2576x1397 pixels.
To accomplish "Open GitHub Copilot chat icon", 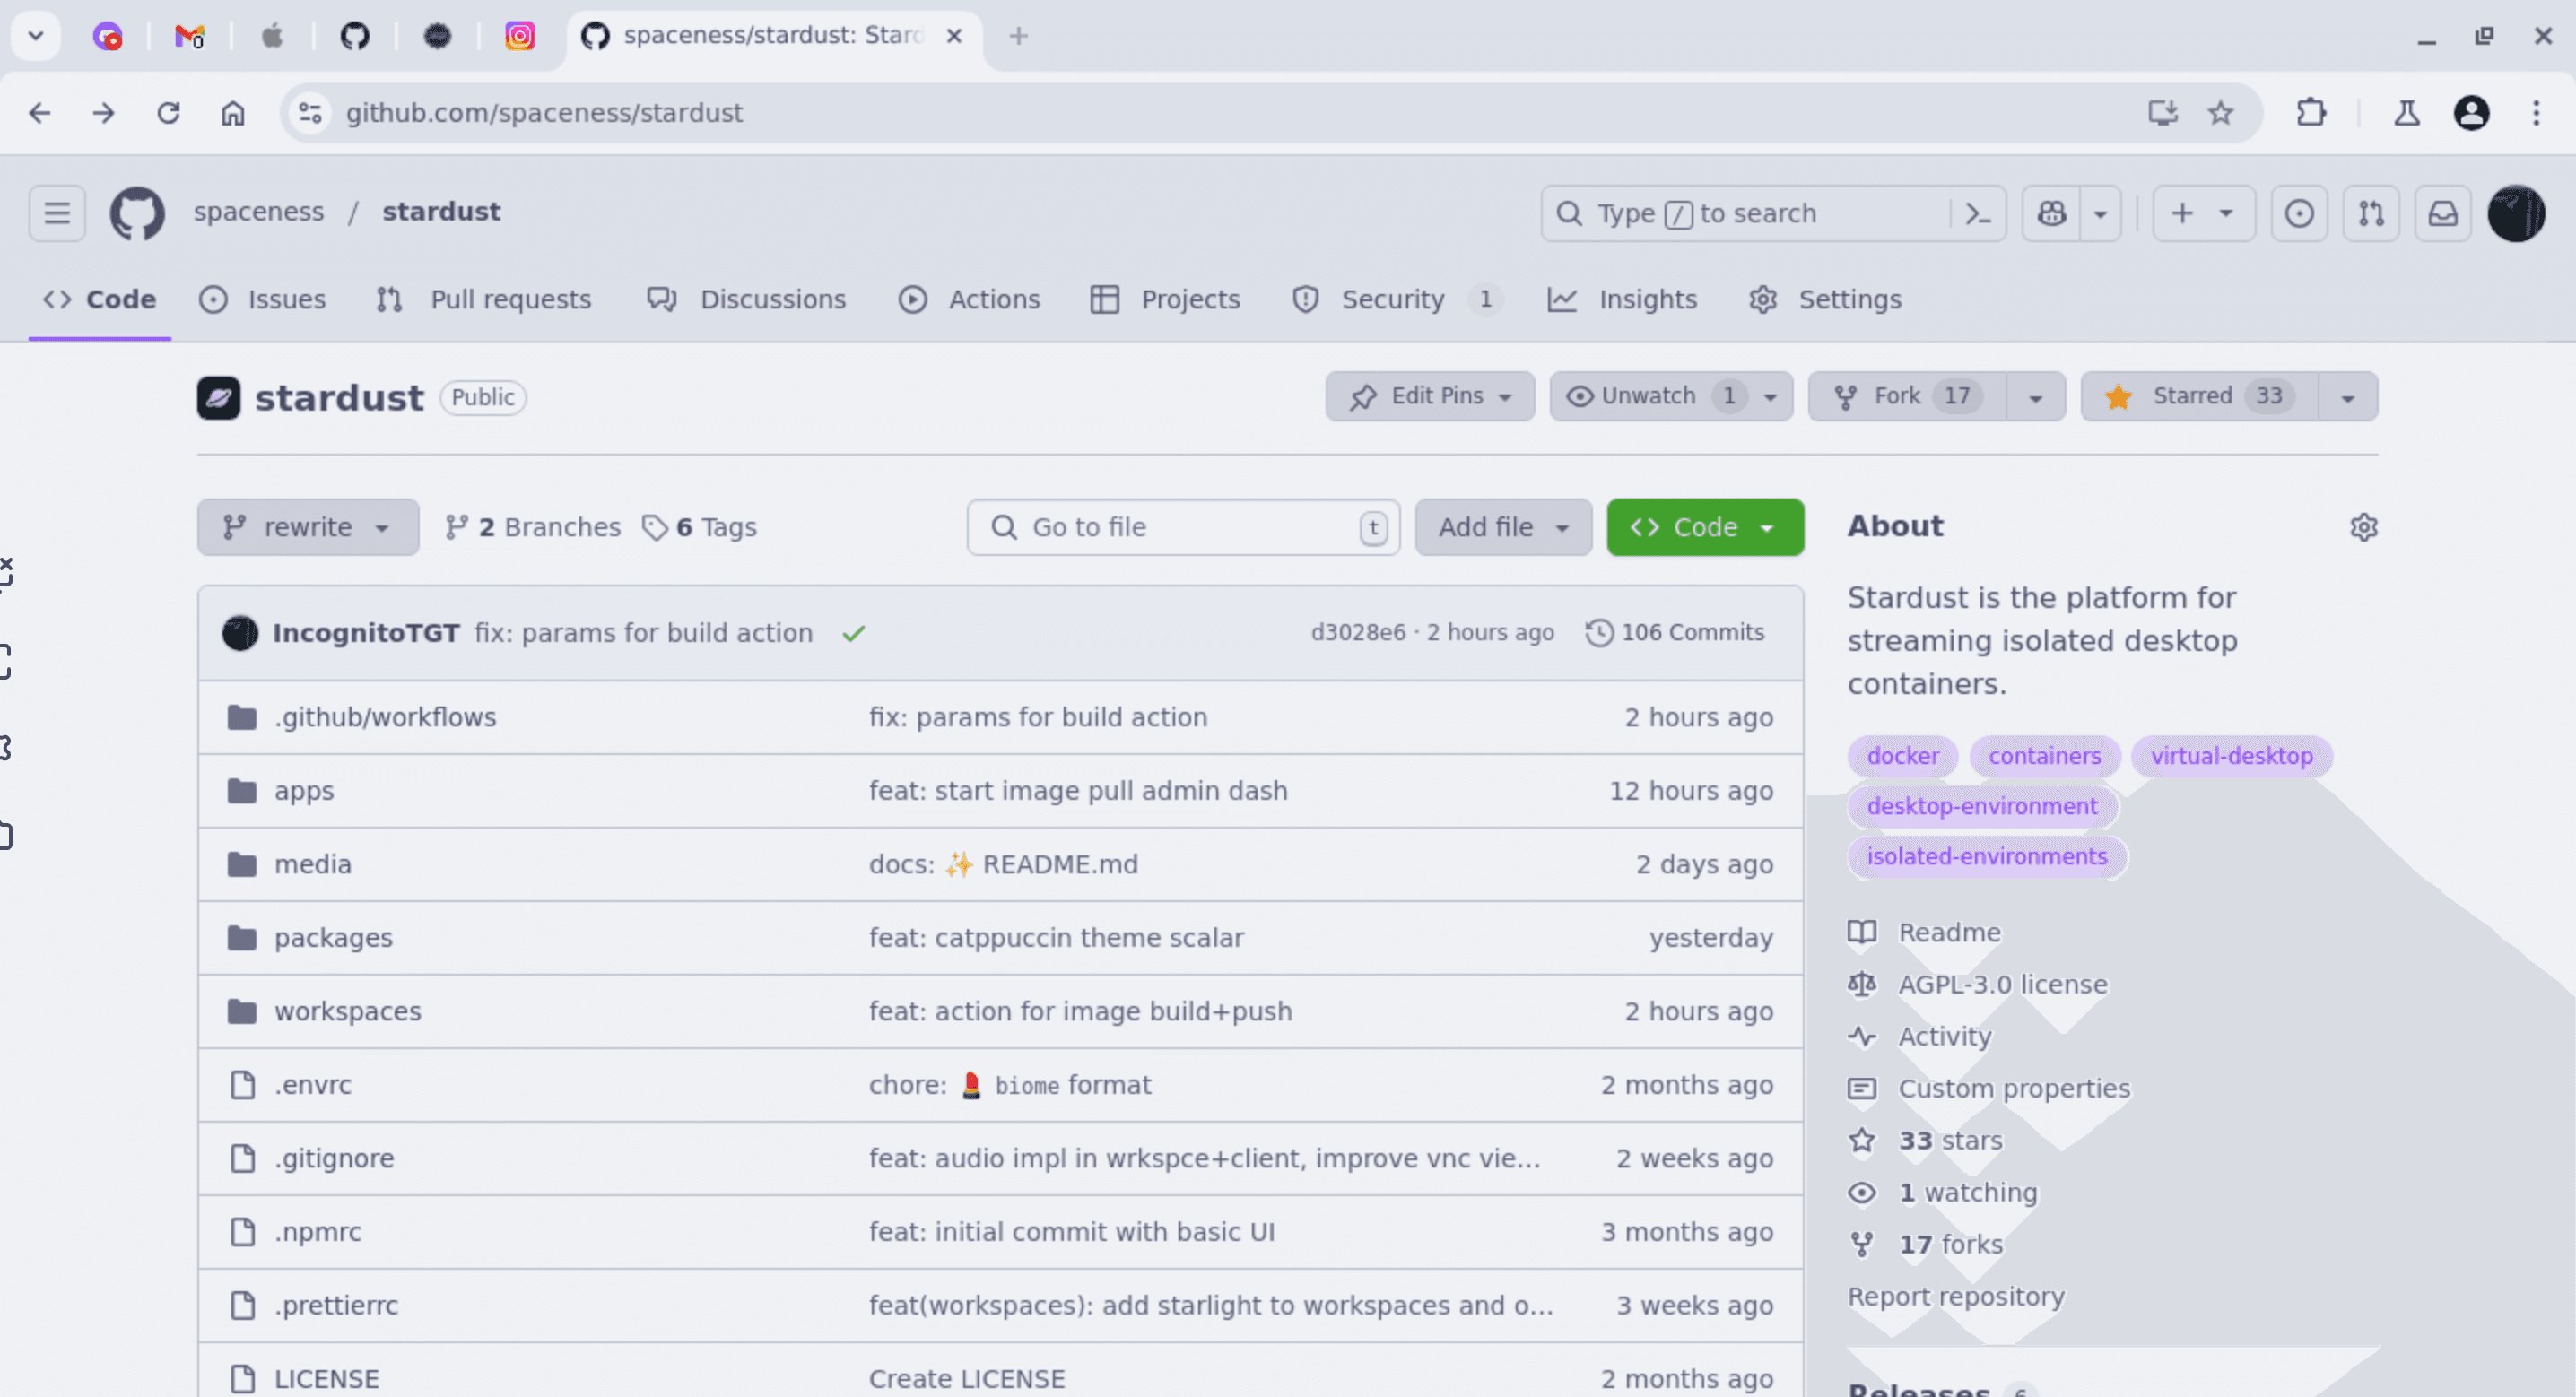I will [x=2052, y=213].
